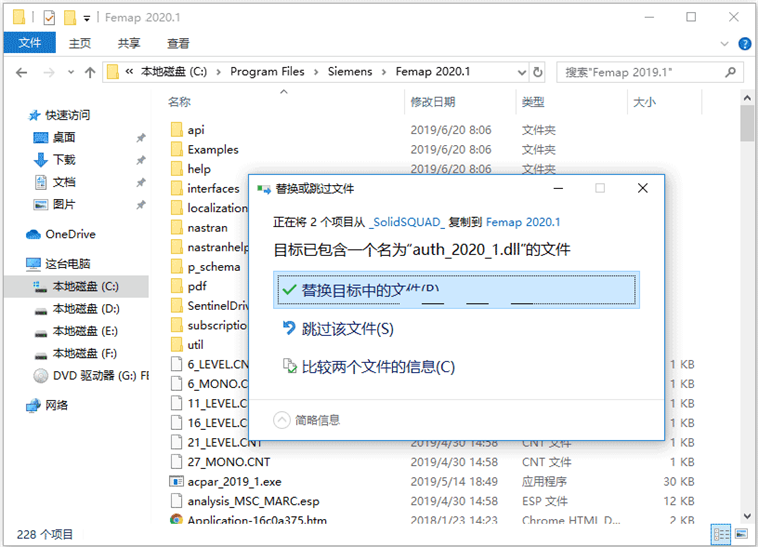Select the acpar_2019_1.exe file
758x547 pixels.
(233, 481)
